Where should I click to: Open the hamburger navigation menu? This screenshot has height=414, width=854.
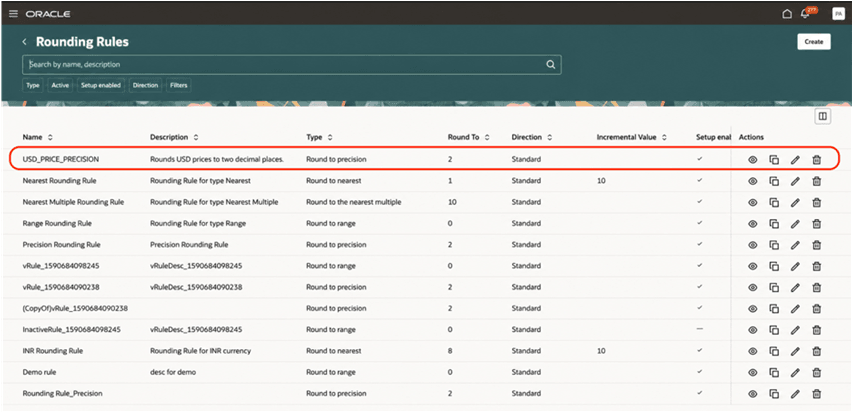click(14, 14)
